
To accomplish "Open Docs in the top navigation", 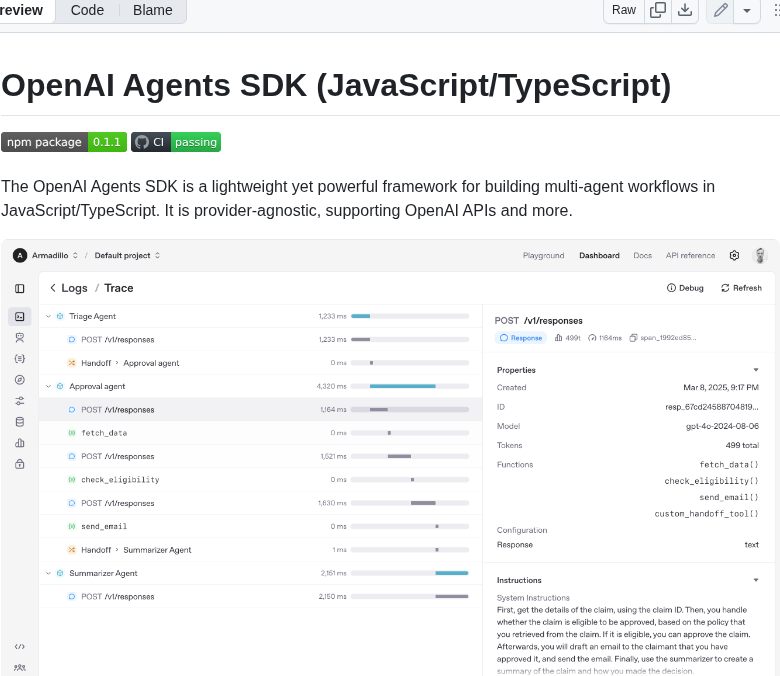I will (x=642, y=256).
